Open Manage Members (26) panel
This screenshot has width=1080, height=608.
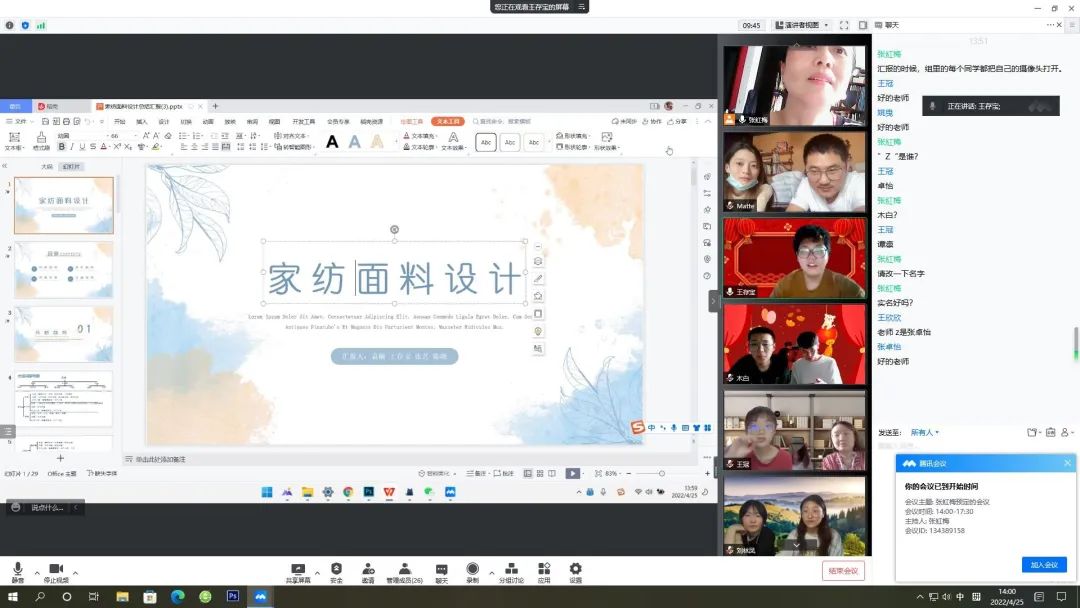(x=404, y=572)
